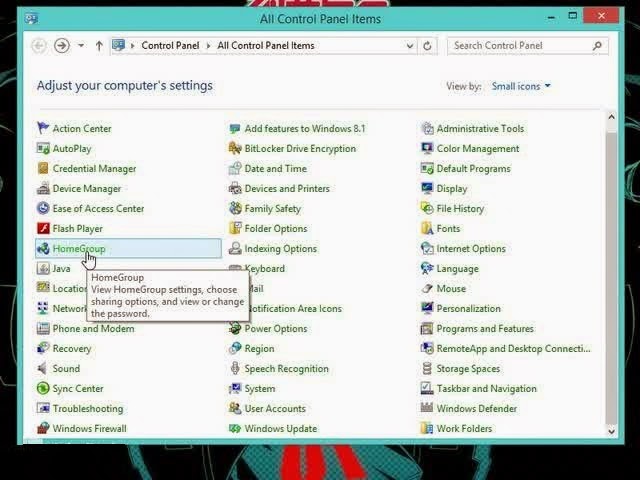
Task: Open RemoteApp and Desktop Connections link
Action: 513,349
